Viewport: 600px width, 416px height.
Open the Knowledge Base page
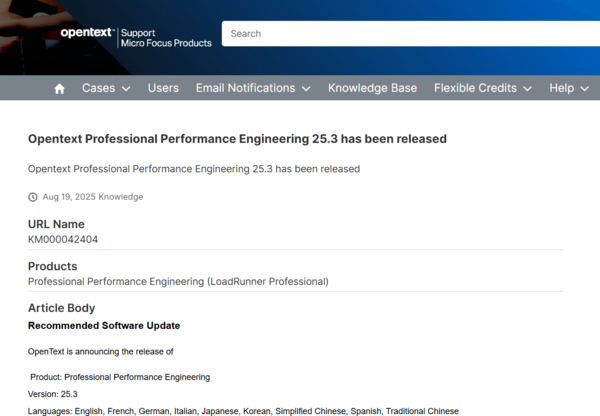pyautogui.click(x=372, y=88)
